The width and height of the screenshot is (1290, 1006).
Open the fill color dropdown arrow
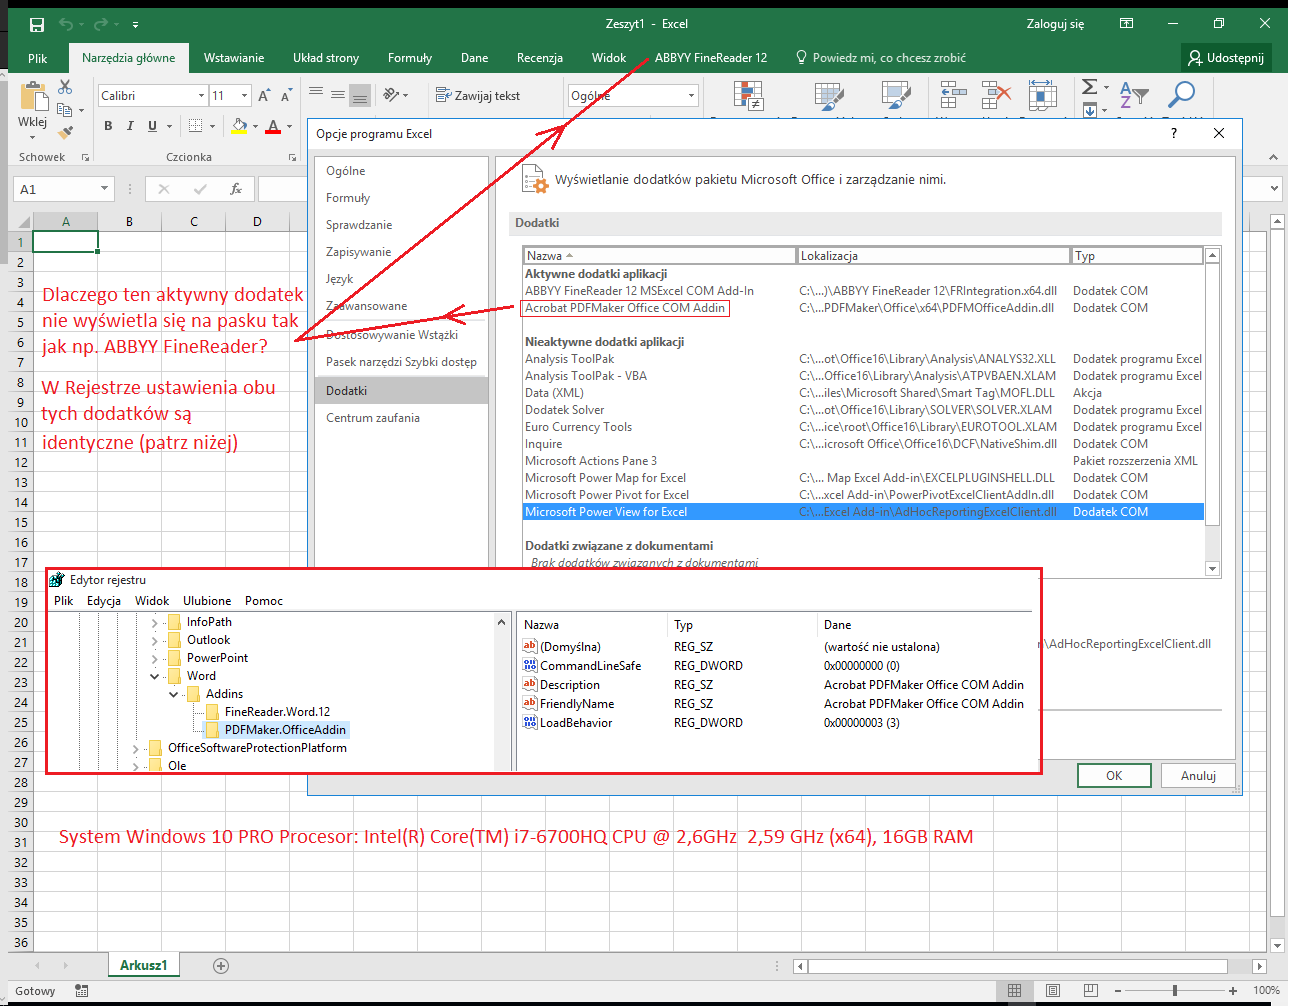click(x=256, y=127)
